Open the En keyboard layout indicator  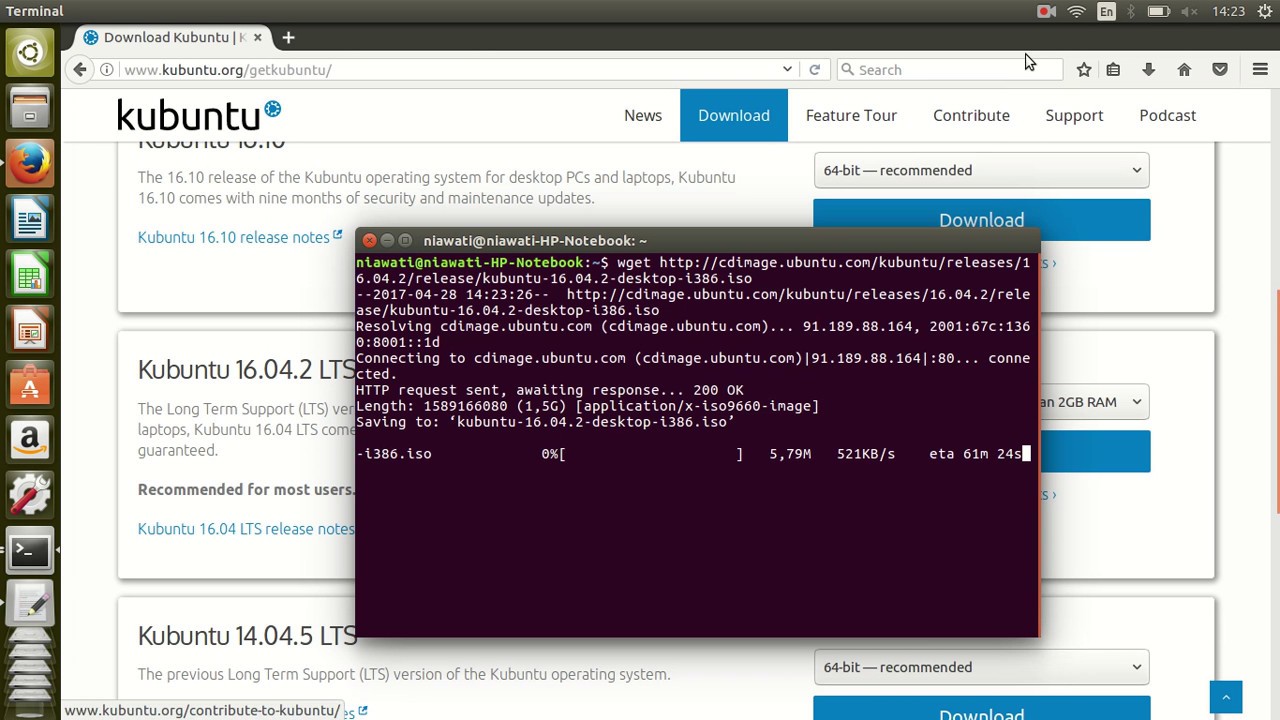(x=1106, y=11)
